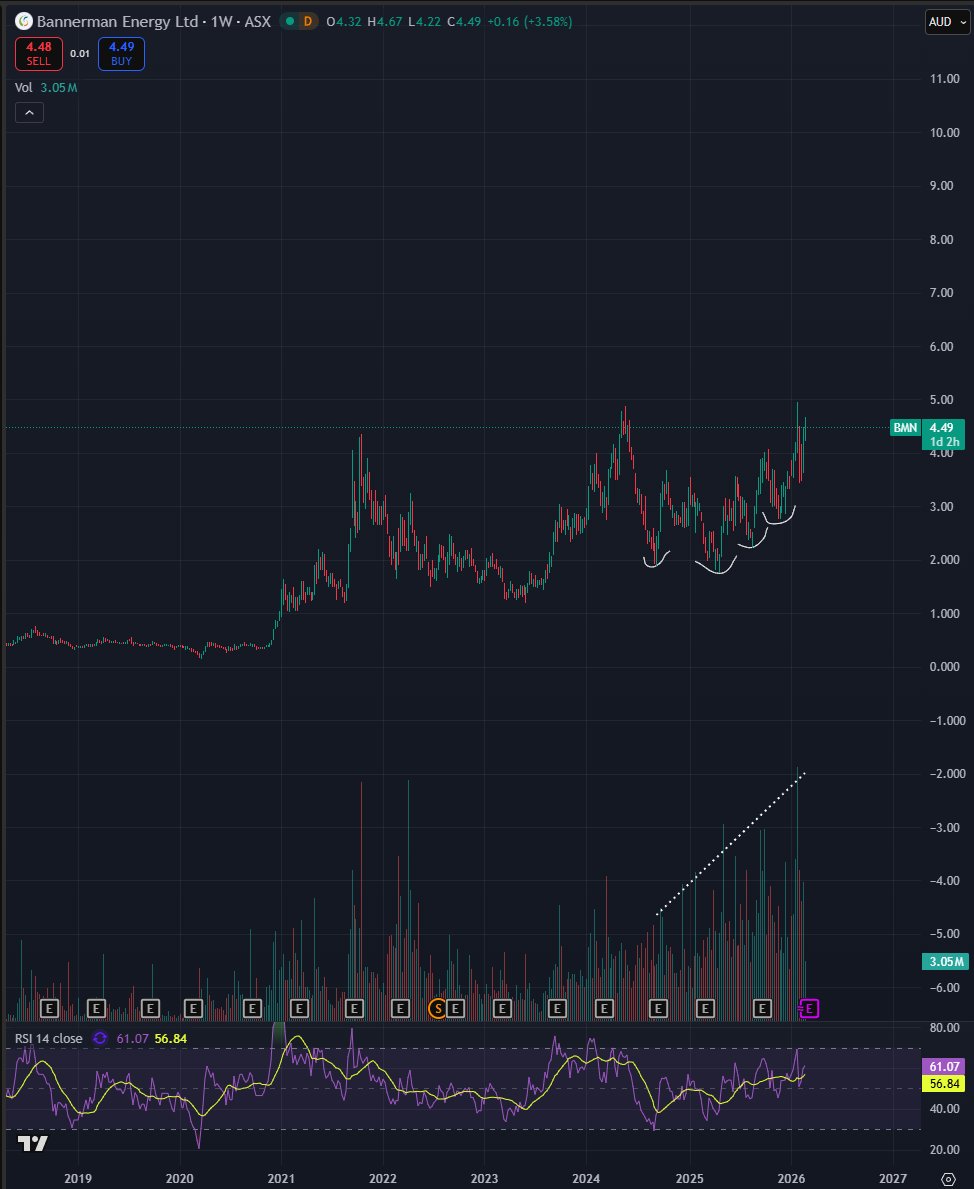
Task: Click the 56.84 RSI legend value
Action: pyautogui.click(x=171, y=1039)
